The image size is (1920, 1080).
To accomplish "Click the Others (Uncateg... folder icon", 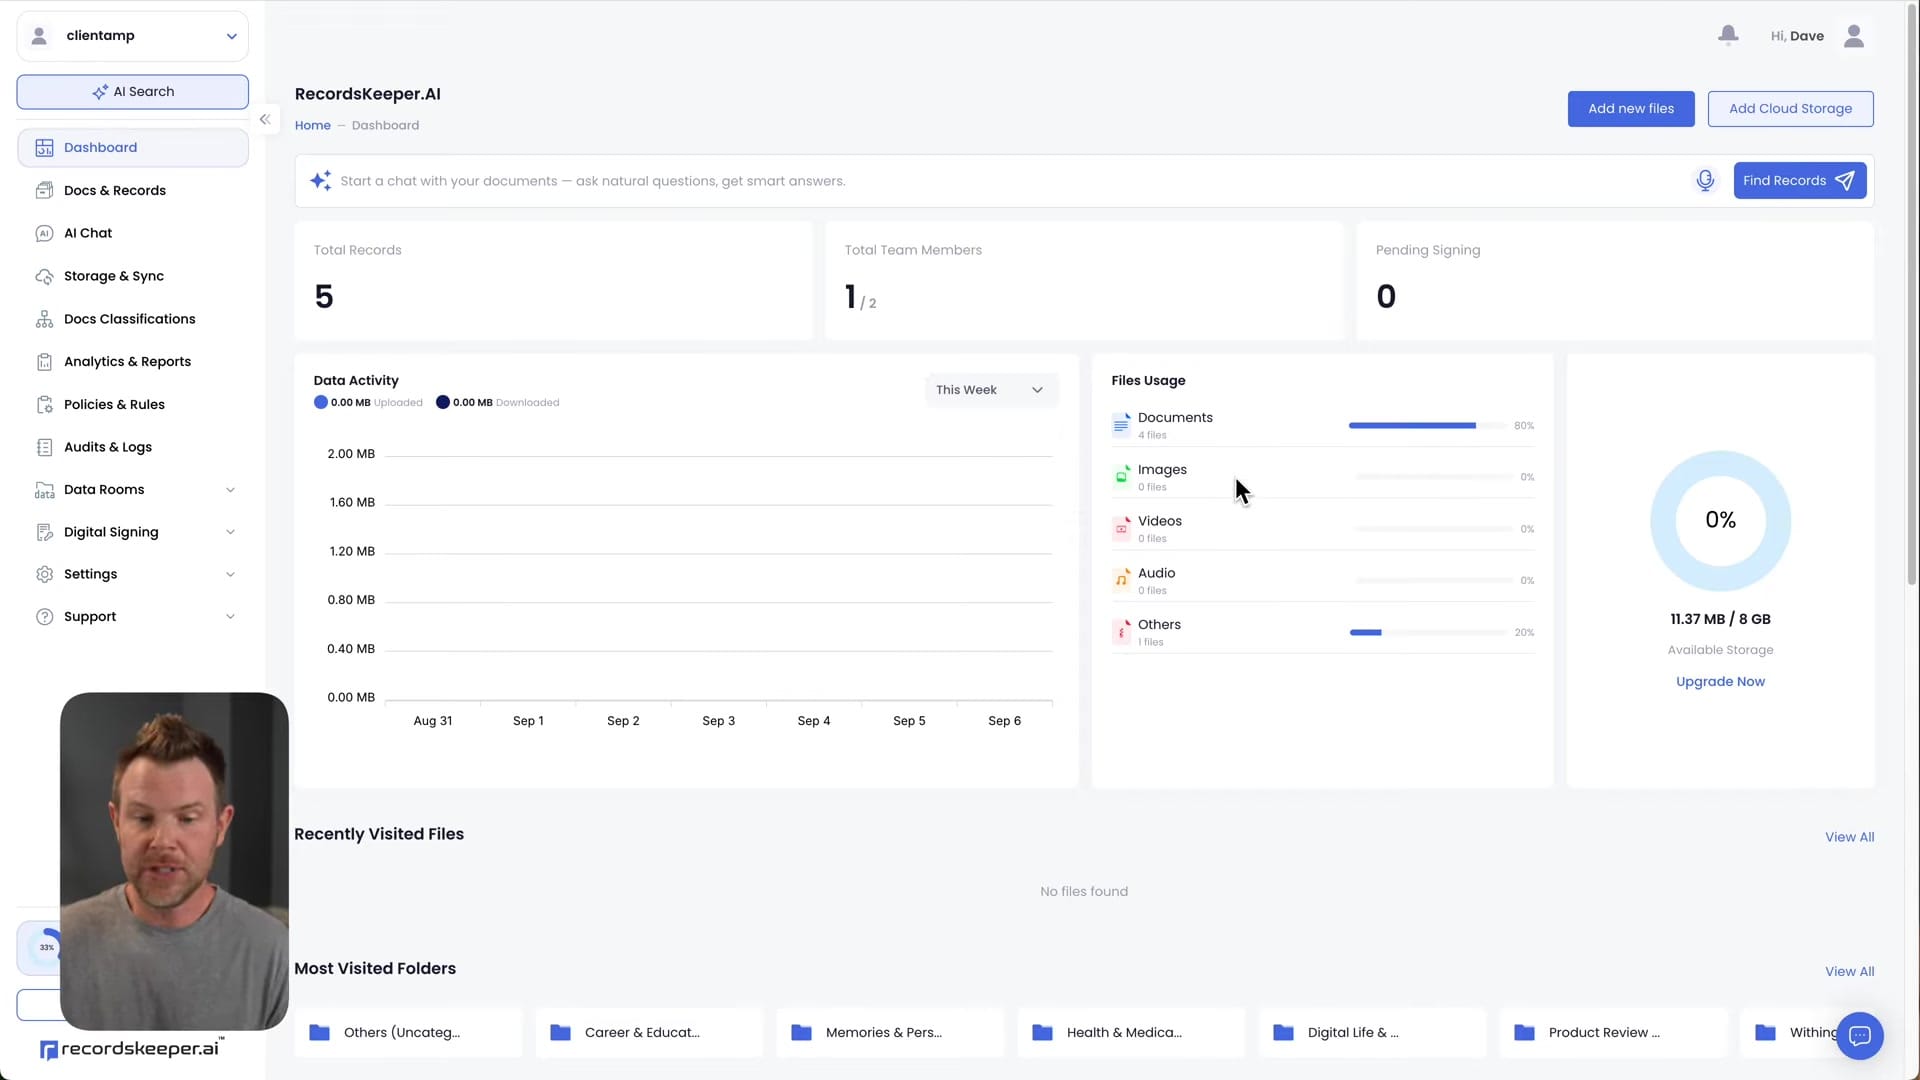I will 319,1032.
